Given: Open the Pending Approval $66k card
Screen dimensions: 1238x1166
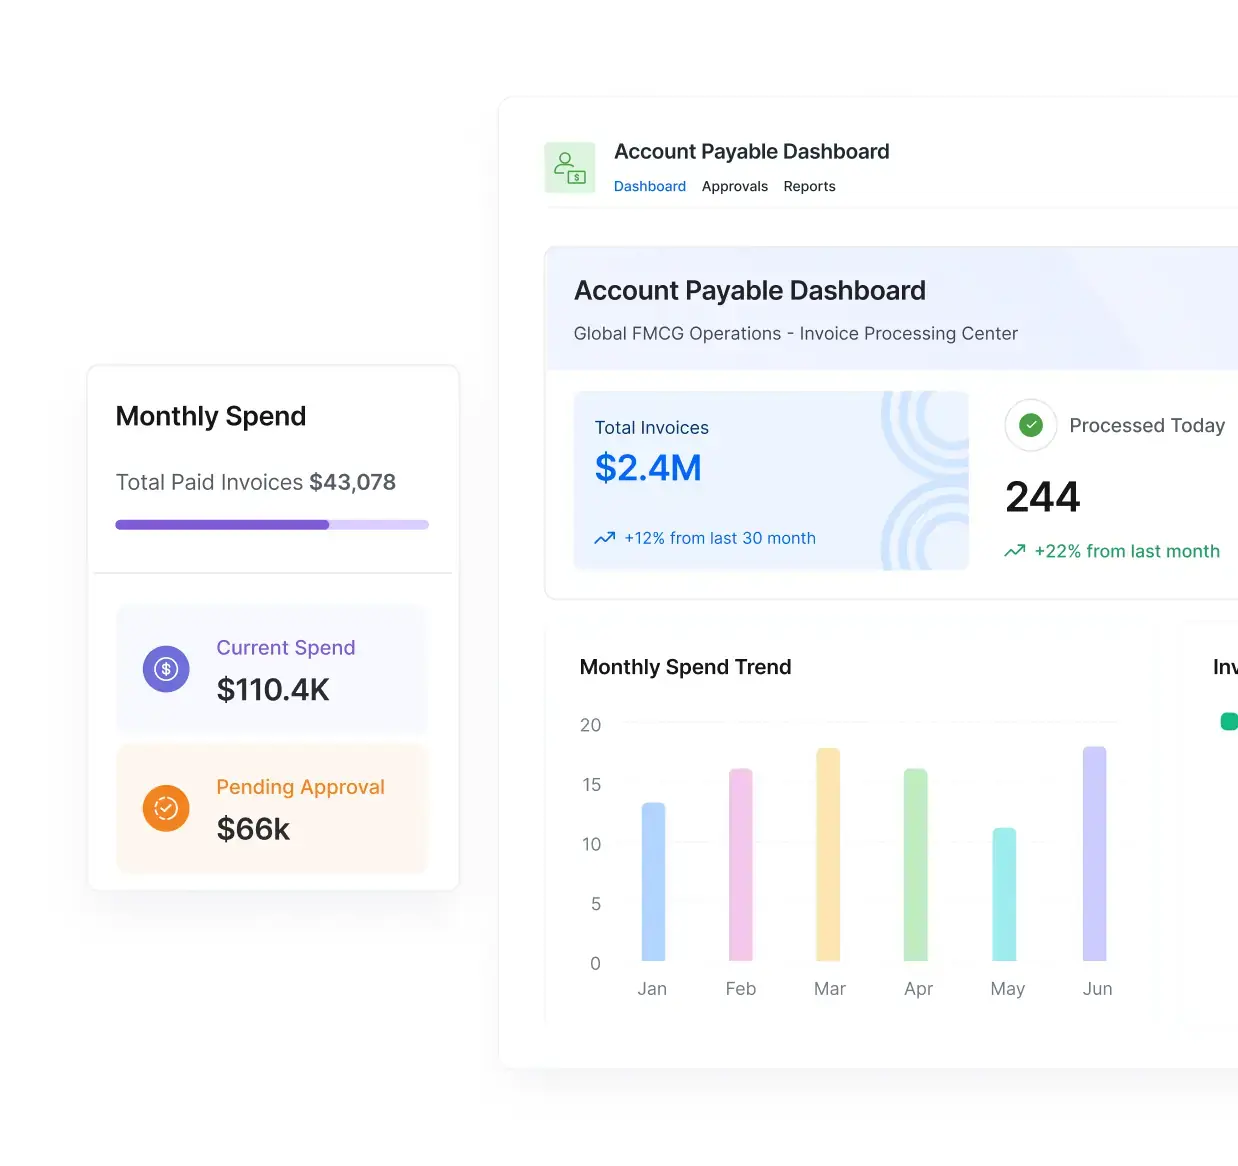Looking at the screenshot, I should (x=272, y=808).
